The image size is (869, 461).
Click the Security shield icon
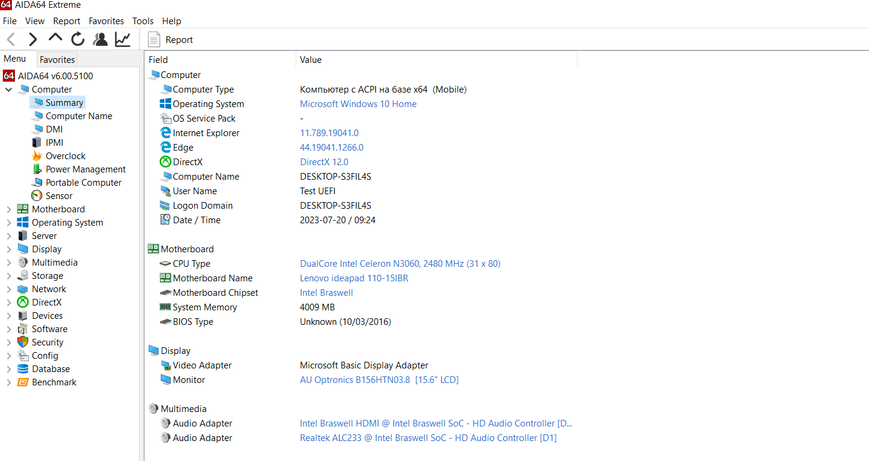click(x=23, y=342)
